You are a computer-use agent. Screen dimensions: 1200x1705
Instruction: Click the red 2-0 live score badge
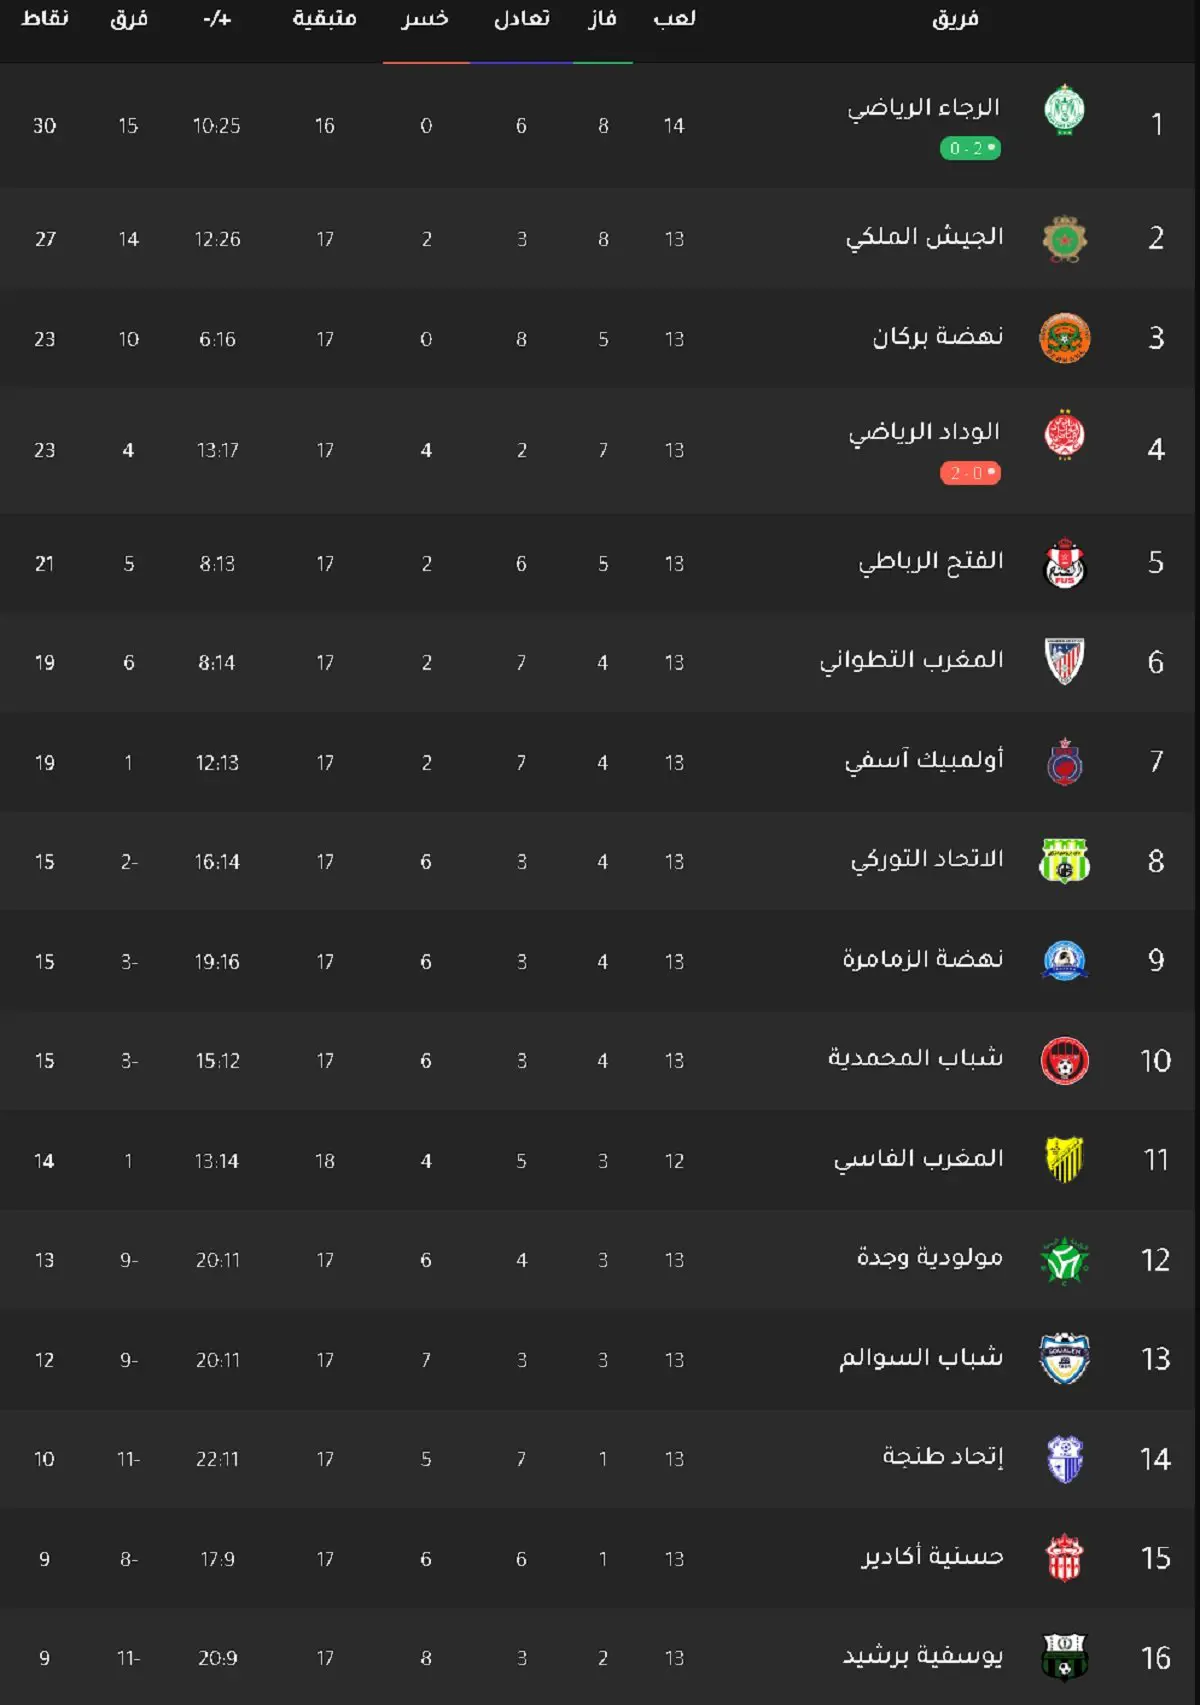970,473
